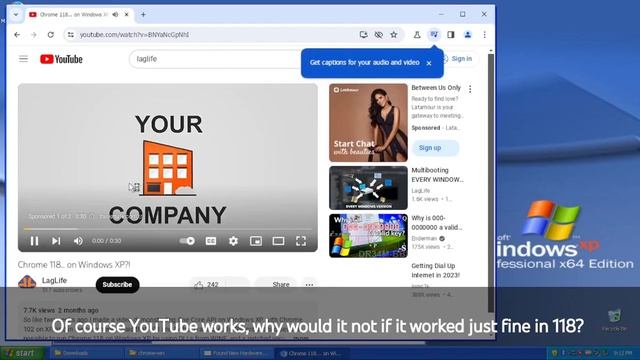This screenshot has width=640, height=360.
Task: Open Getting Dial Up Internet in 2023 link
Action: [x=436, y=271]
